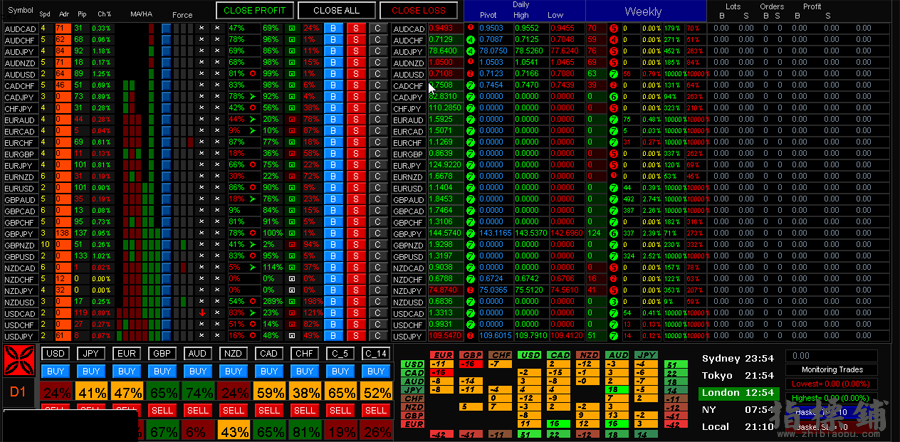The width and height of the screenshot is (900, 442).
Task: Click the CLOSE LOSS button
Action: 418,10
